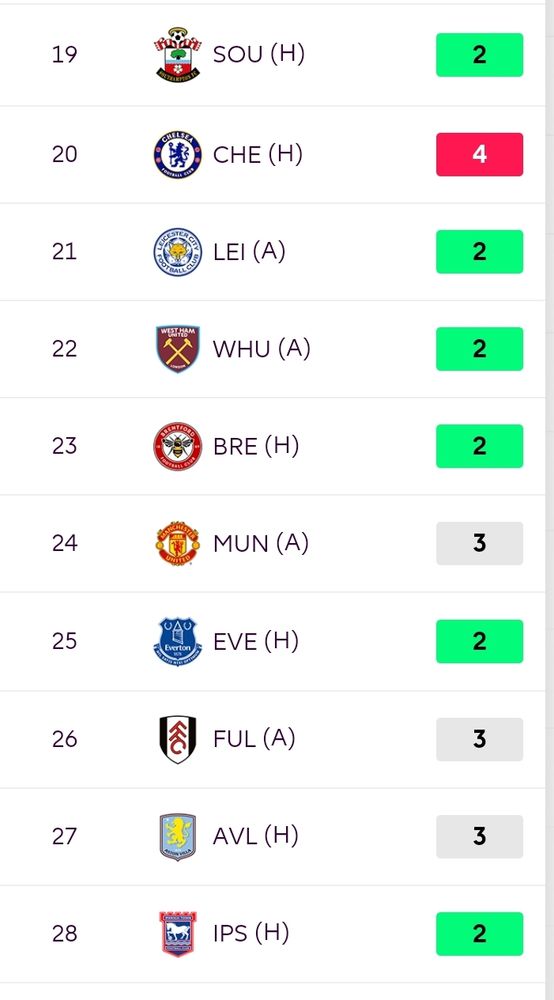Click the red difficulty 4 badge for Chelsea
Screen dimensions: 554x1000
(x=479, y=154)
